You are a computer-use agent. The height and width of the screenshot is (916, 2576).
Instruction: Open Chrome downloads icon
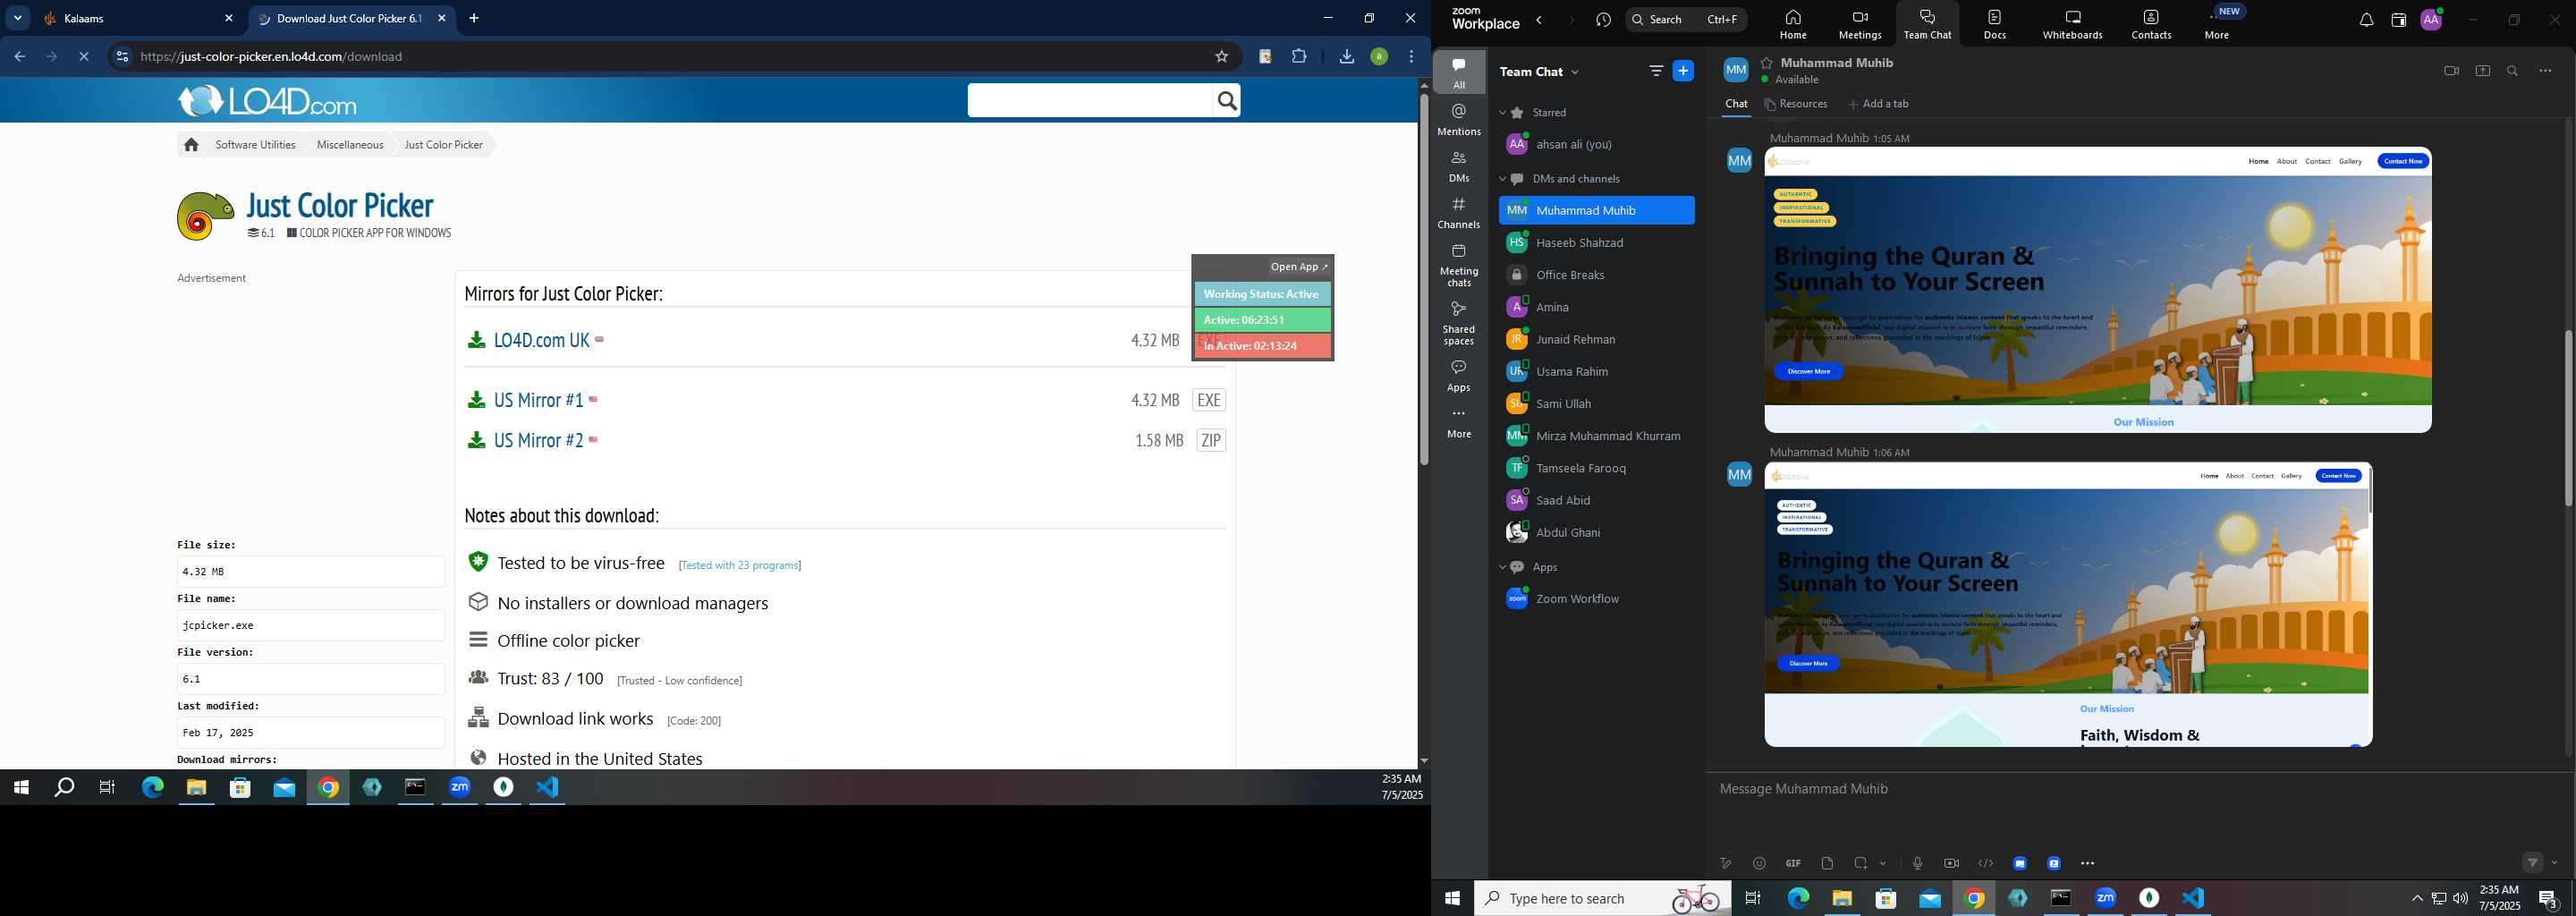1347,57
